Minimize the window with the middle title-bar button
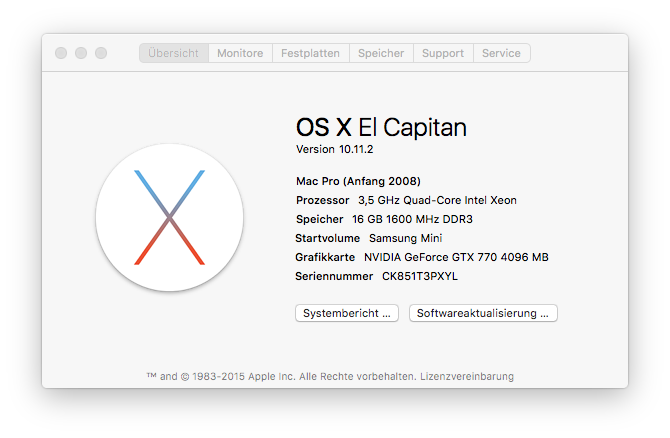Screen dimensions: 670x438 81,53
